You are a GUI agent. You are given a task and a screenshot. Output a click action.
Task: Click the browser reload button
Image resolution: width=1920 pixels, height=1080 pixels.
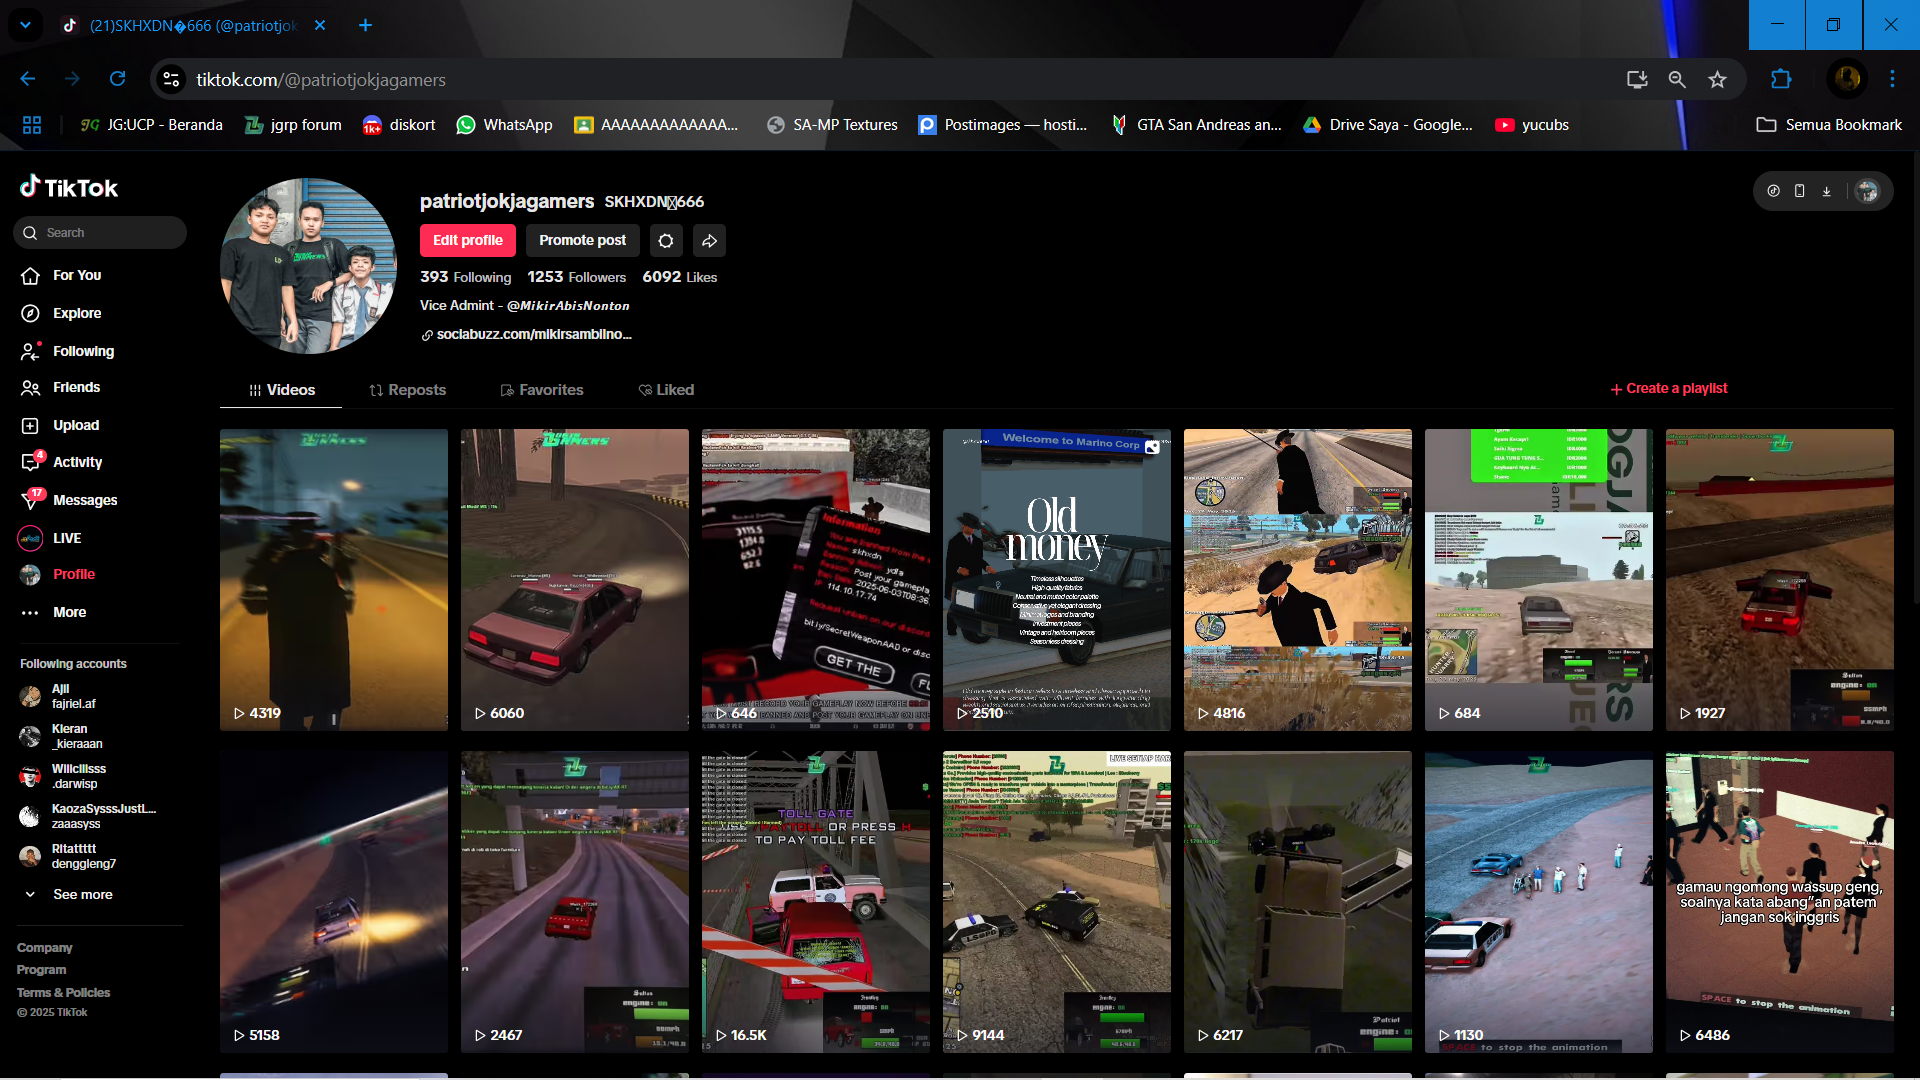pos(118,79)
